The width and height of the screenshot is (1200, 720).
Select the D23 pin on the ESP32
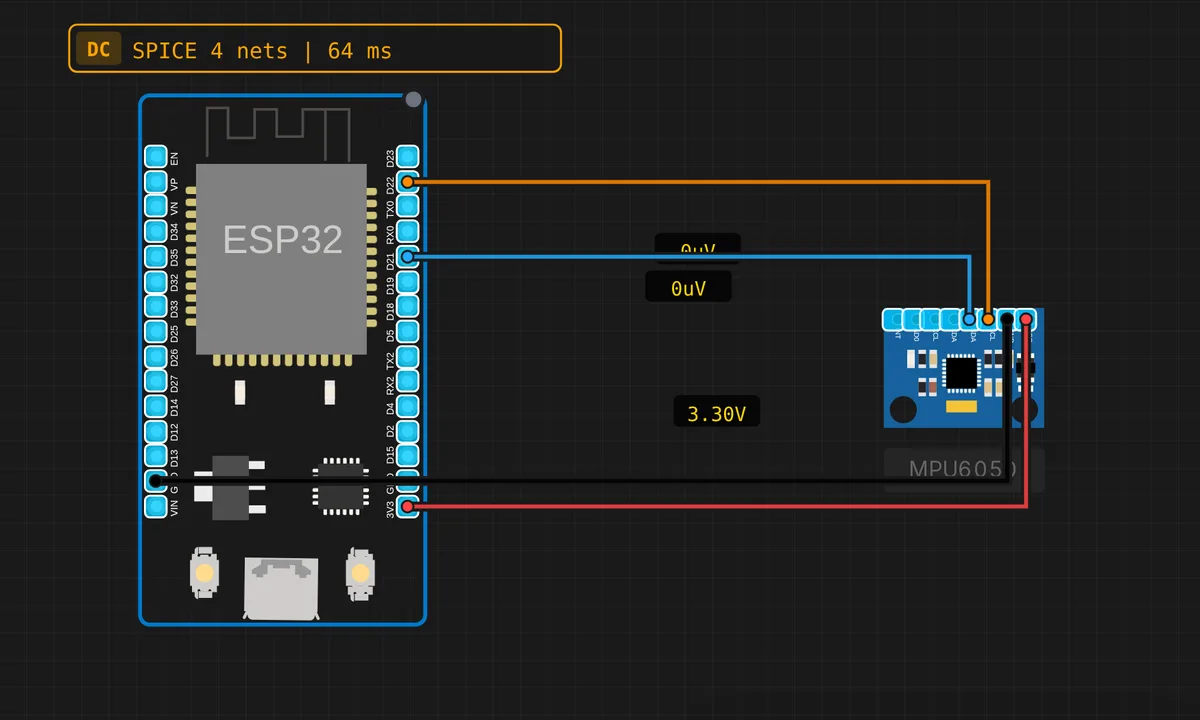coord(408,157)
